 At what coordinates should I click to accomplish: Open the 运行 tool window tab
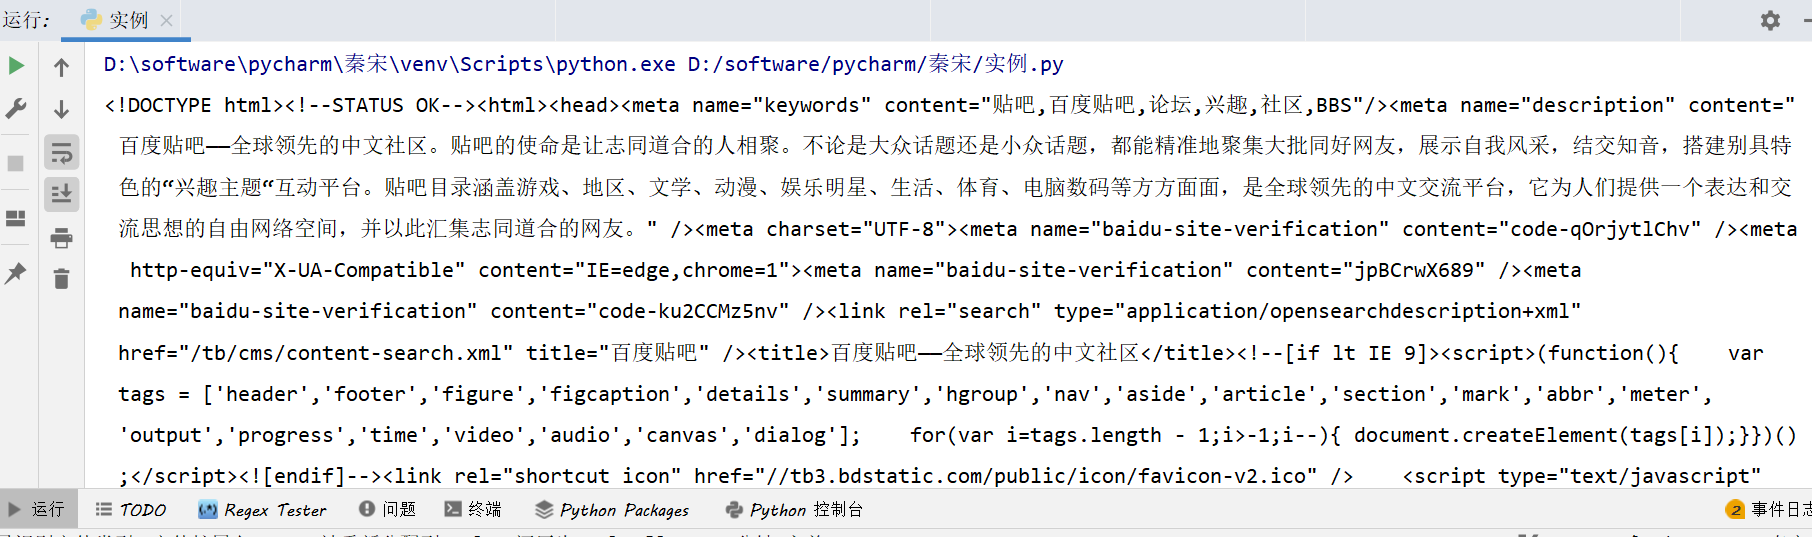(37, 509)
